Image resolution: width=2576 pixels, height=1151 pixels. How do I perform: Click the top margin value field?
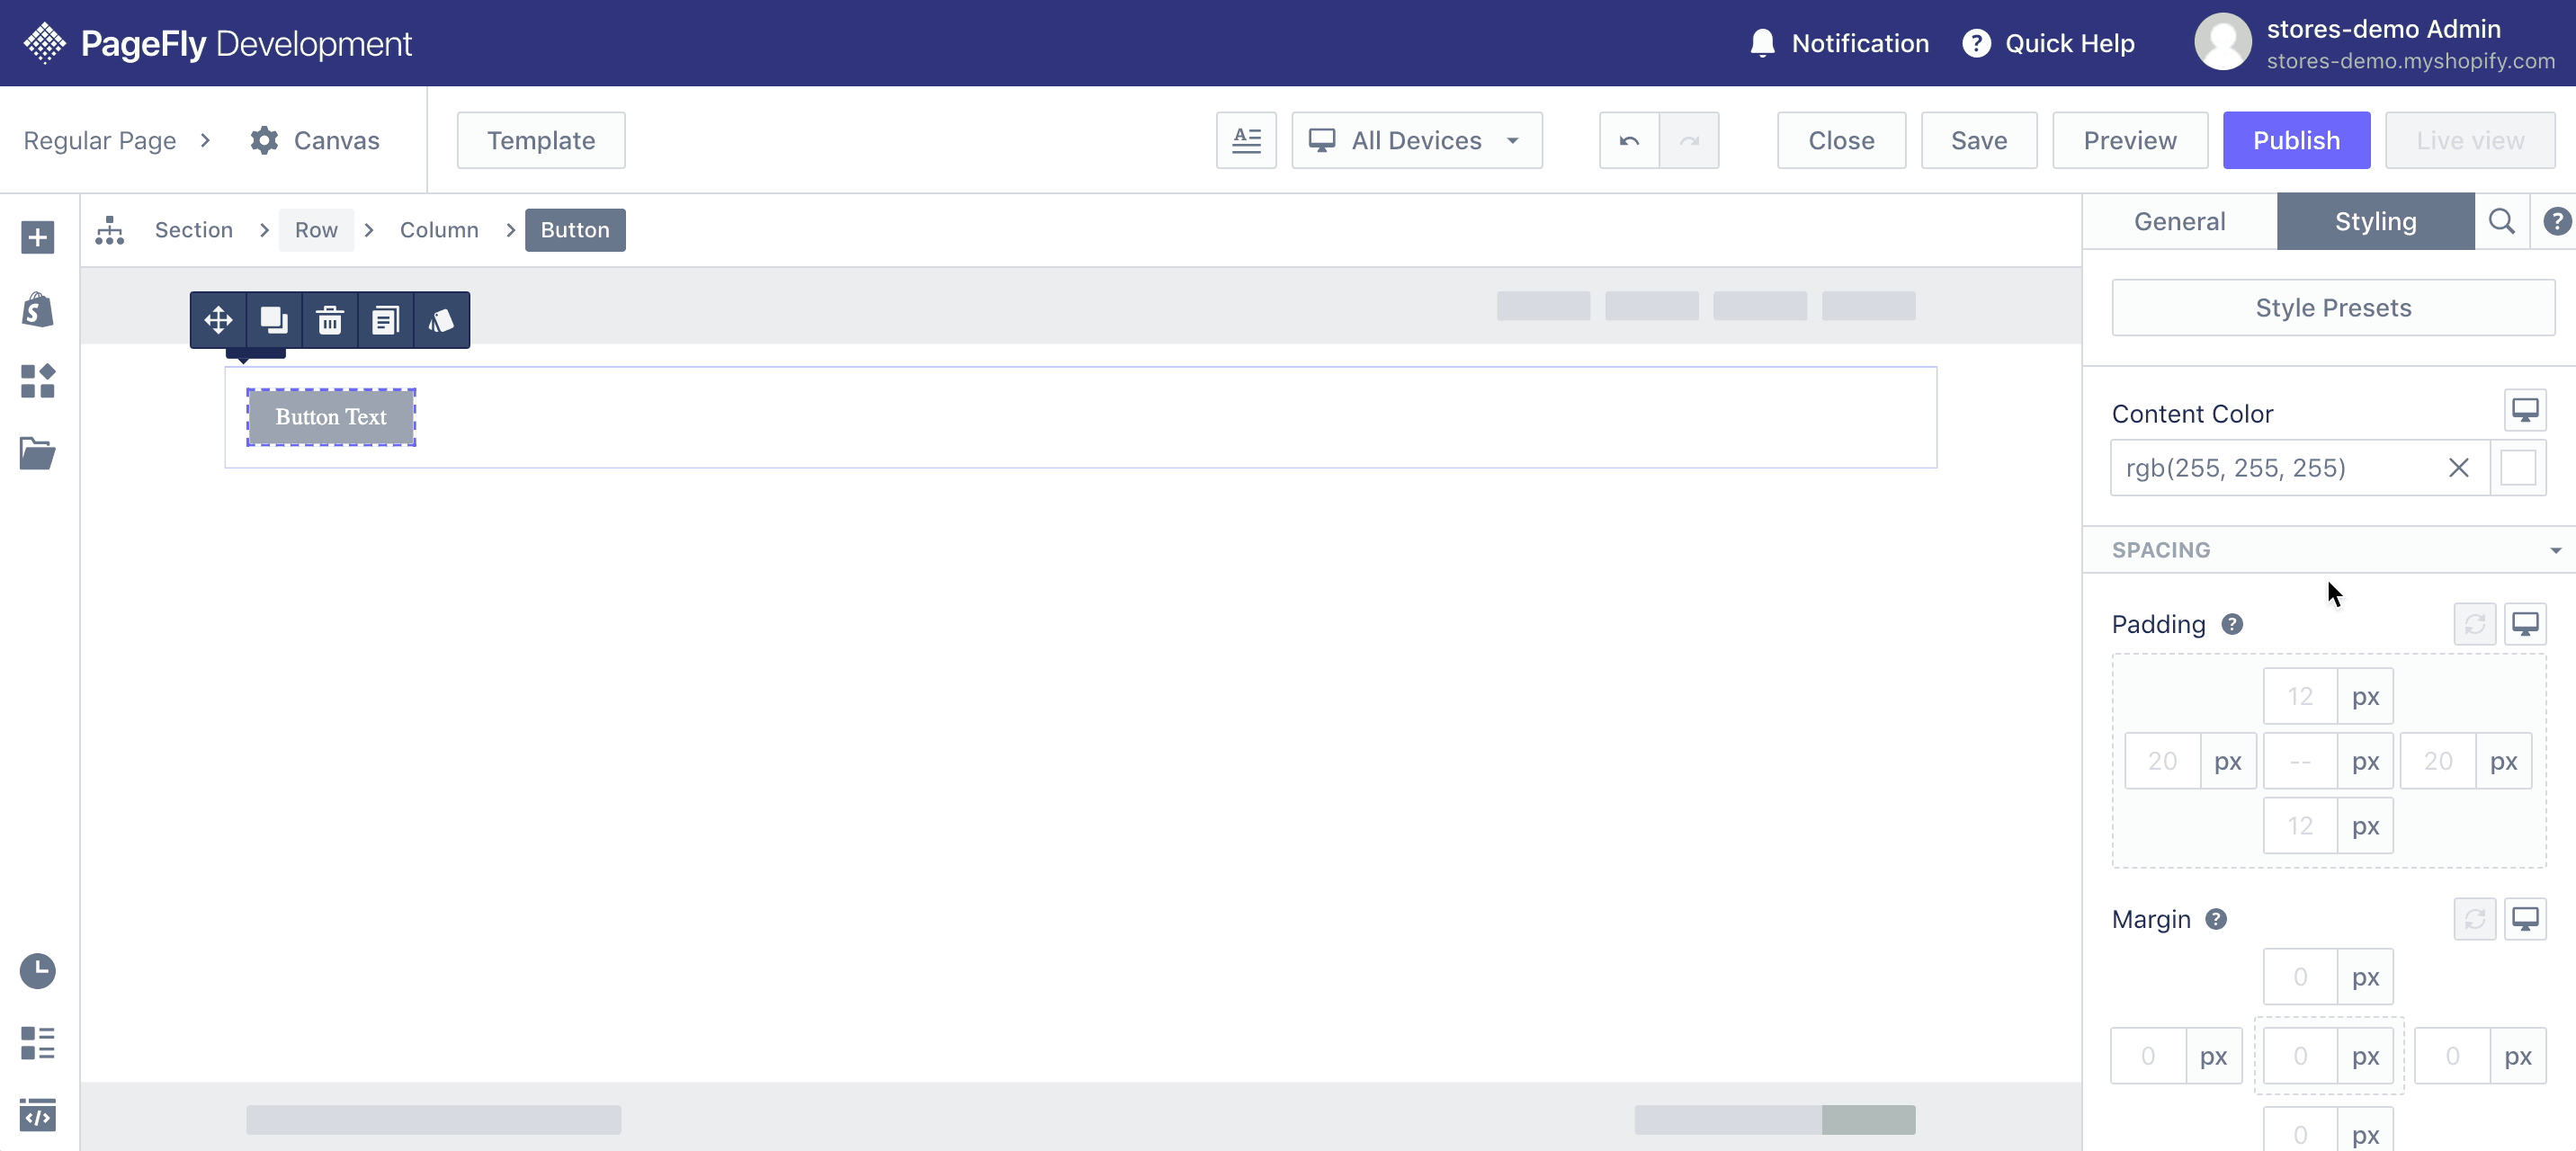[x=2300, y=977]
